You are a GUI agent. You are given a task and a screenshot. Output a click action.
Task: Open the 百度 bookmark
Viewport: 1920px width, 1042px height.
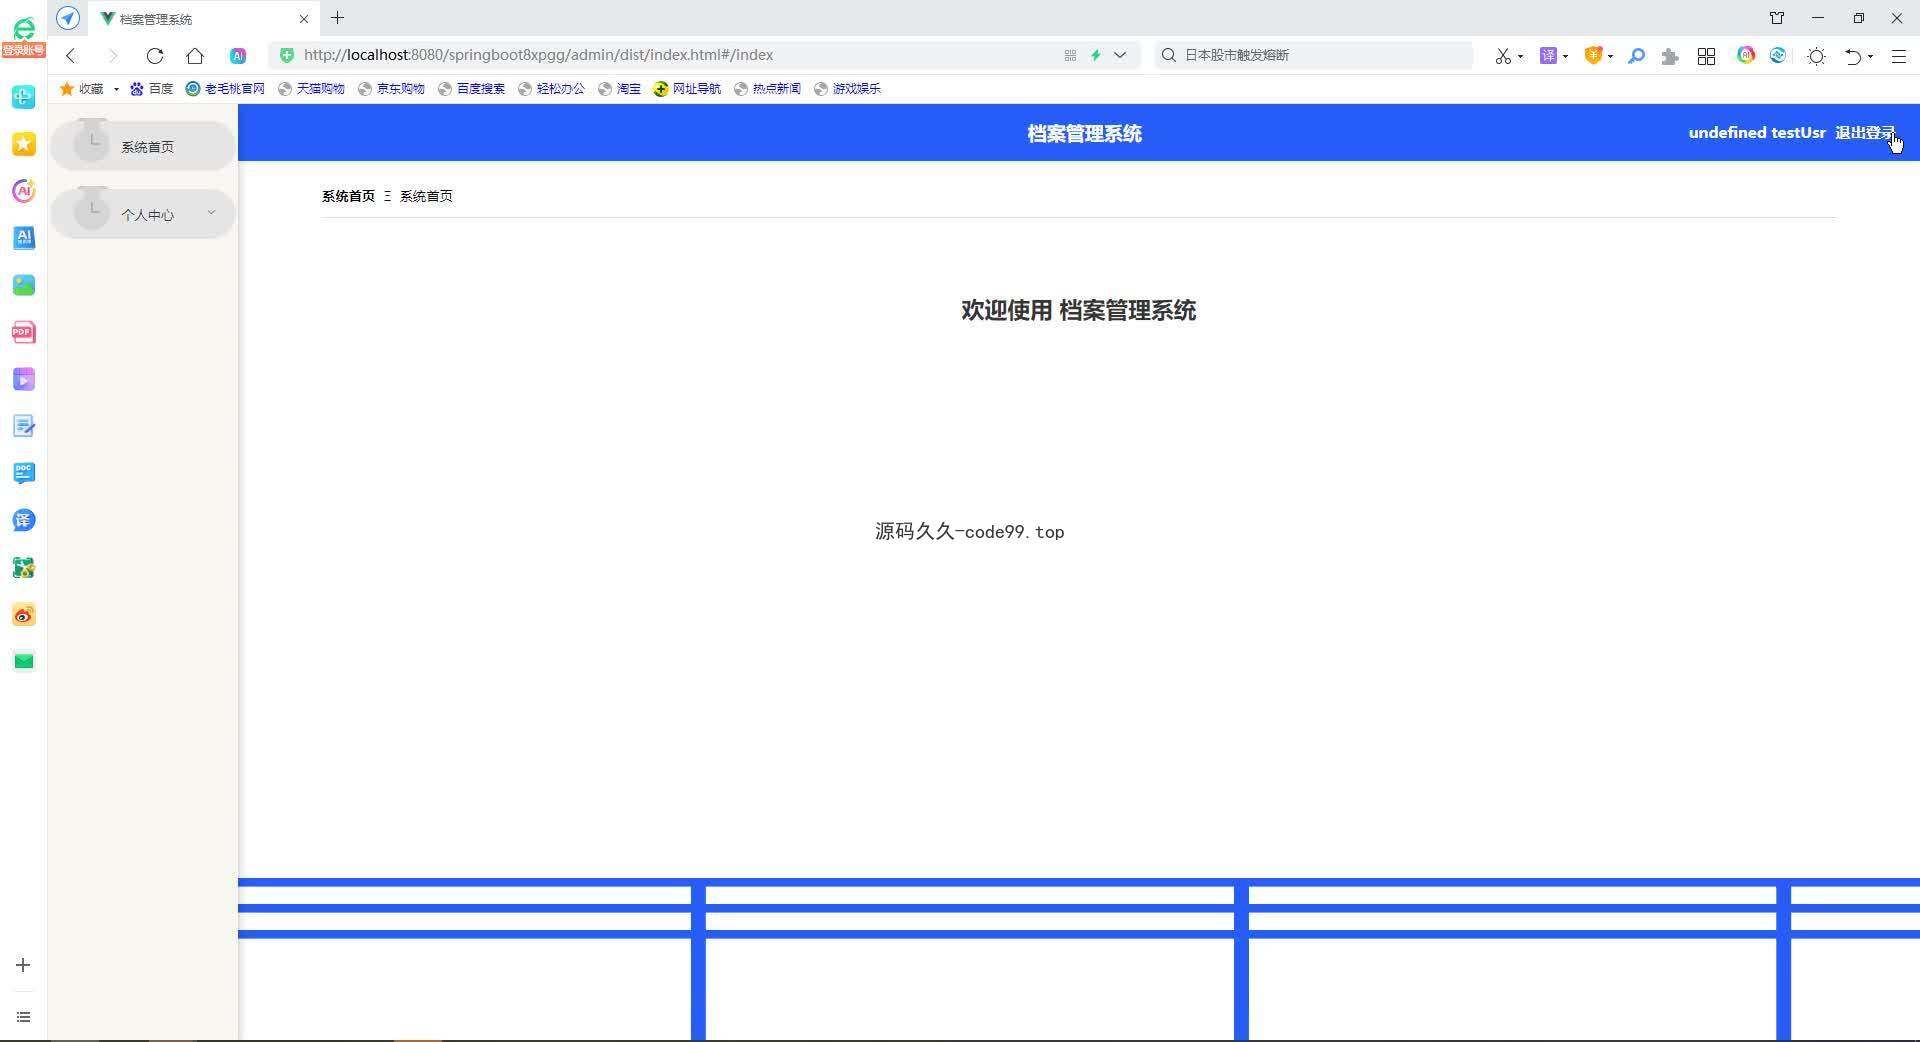click(151, 89)
